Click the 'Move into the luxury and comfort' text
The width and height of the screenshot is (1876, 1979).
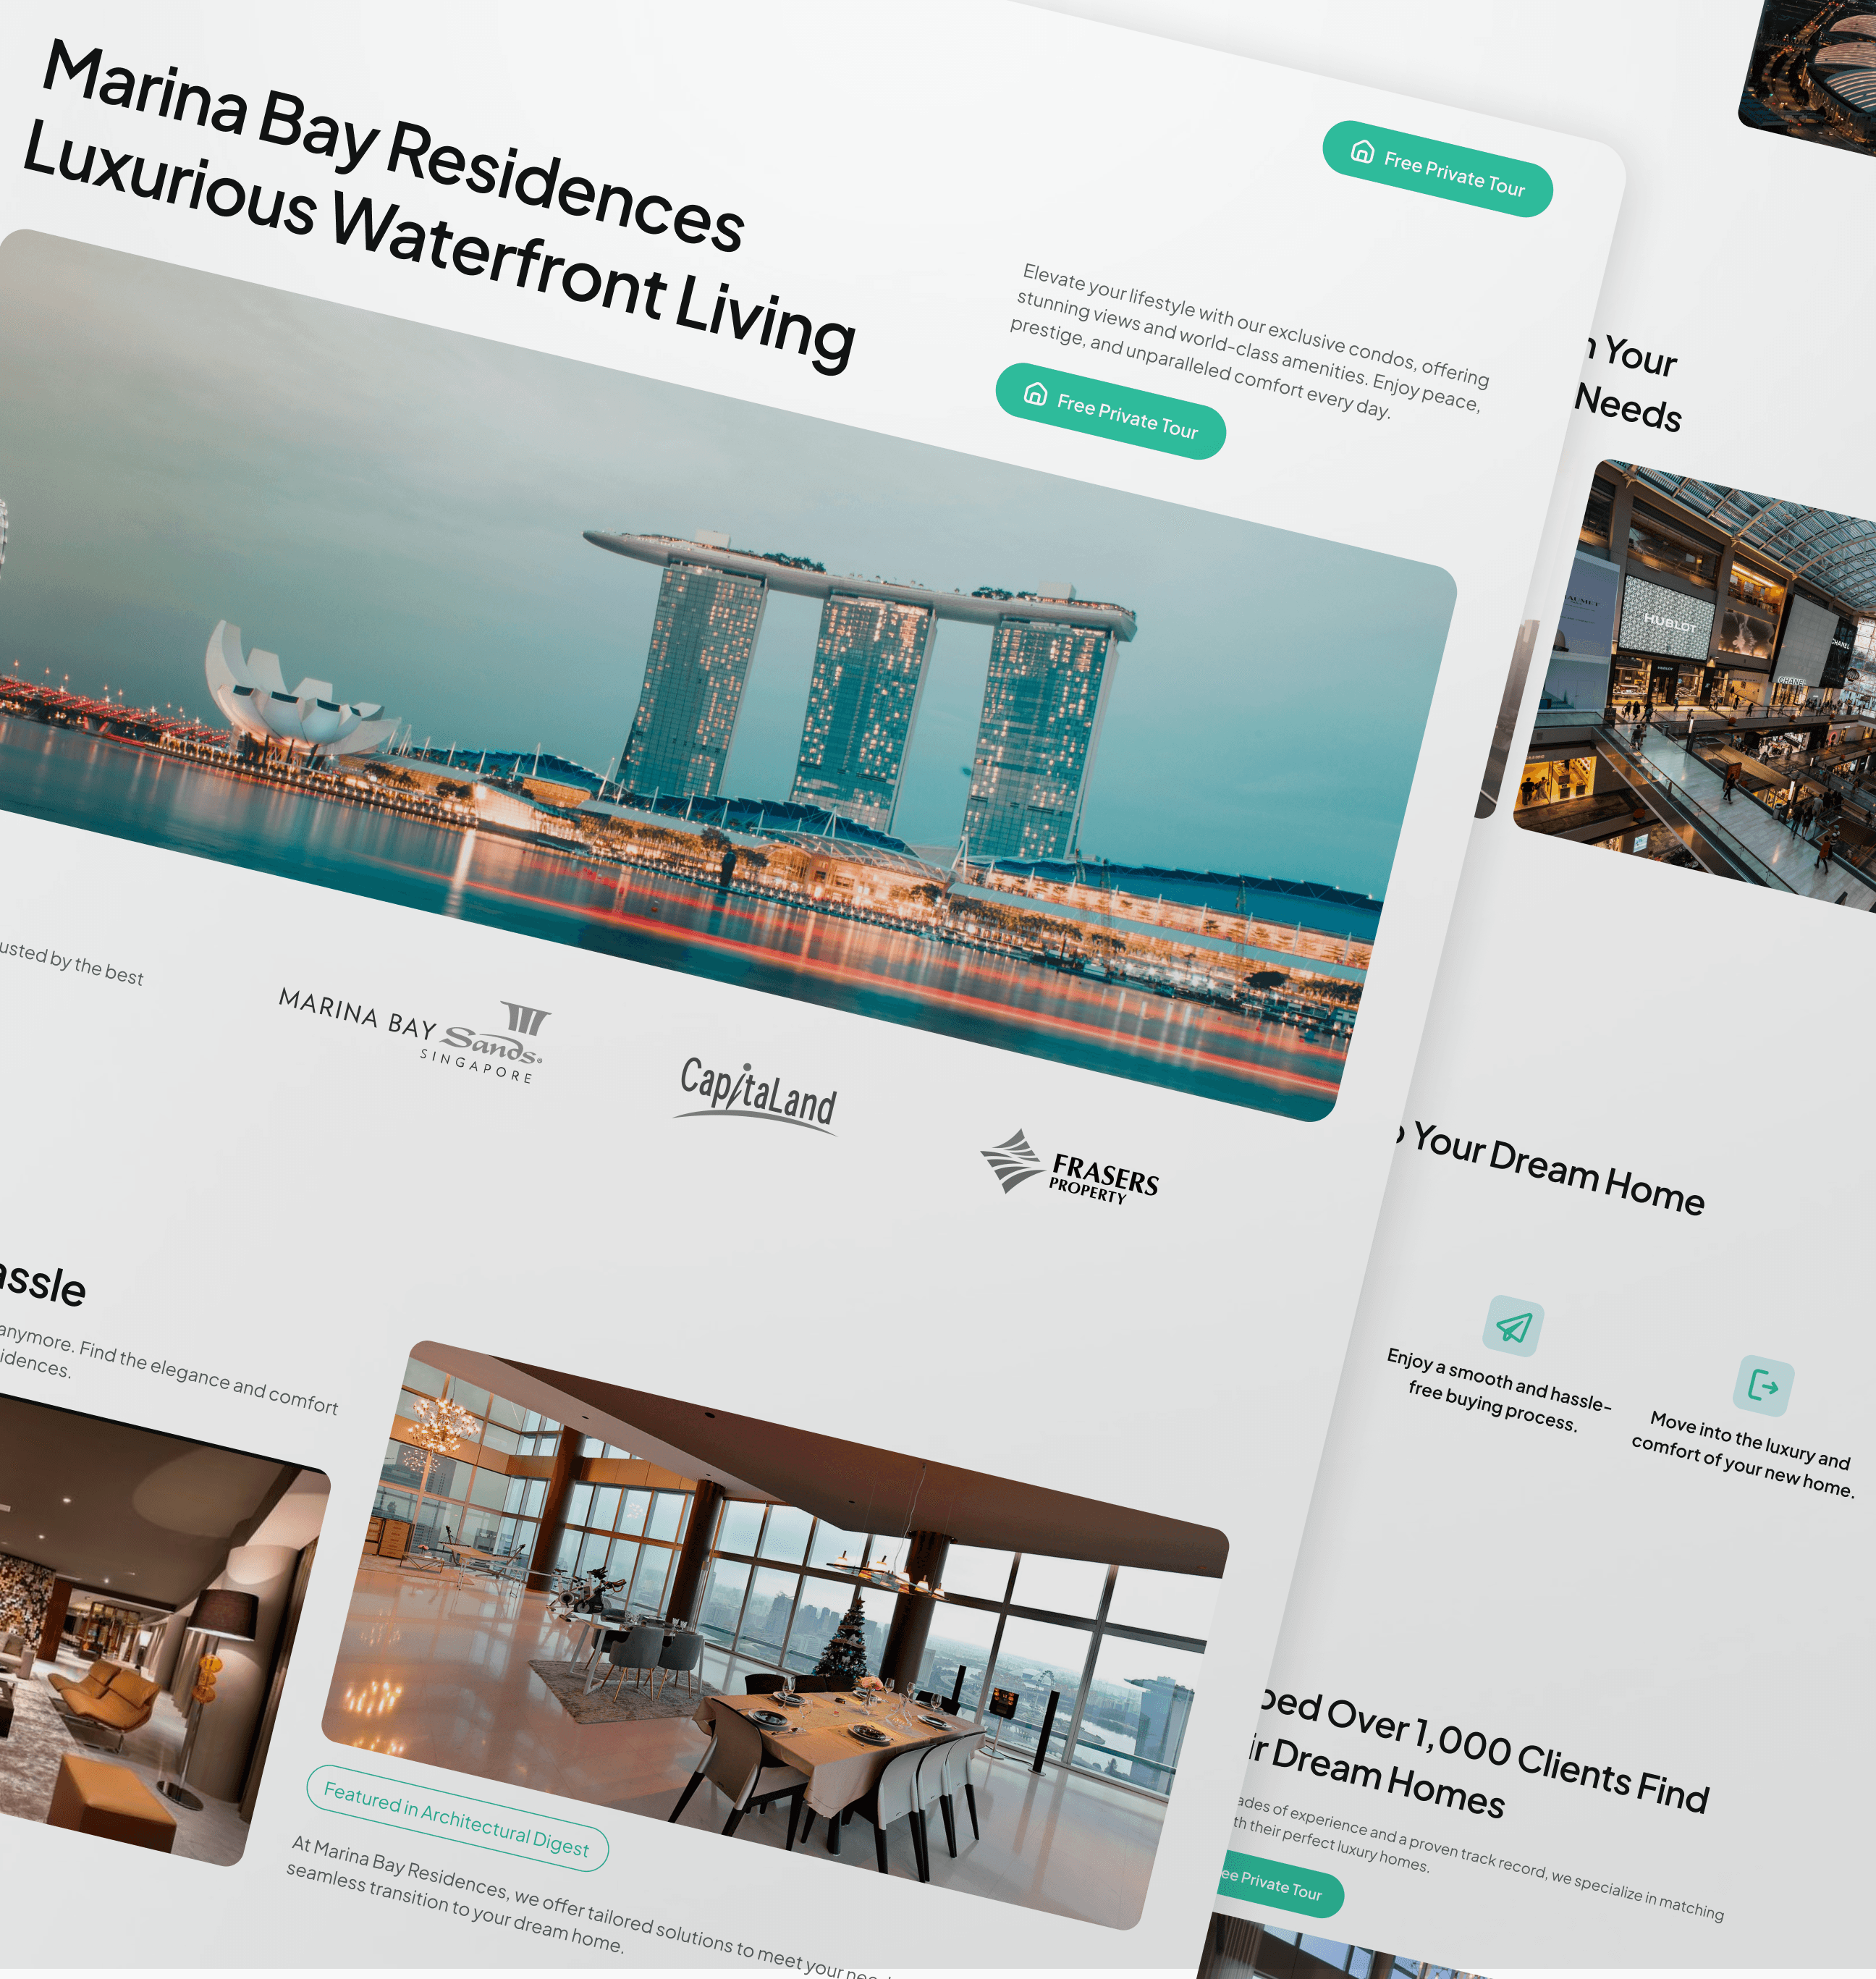(x=1743, y=1454)
